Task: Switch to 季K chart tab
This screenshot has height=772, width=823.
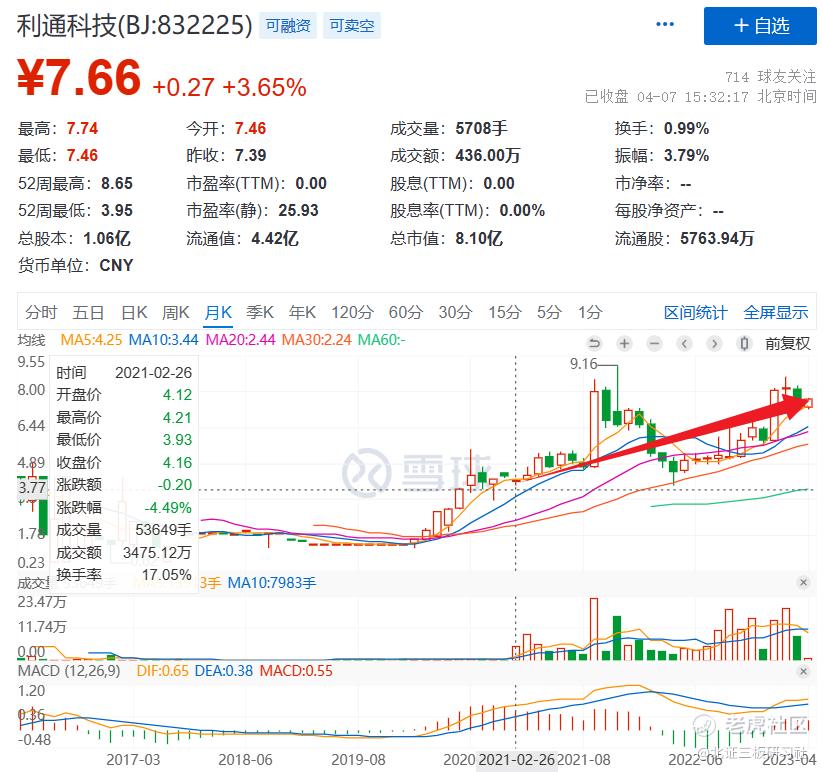Action: [260, 312]
